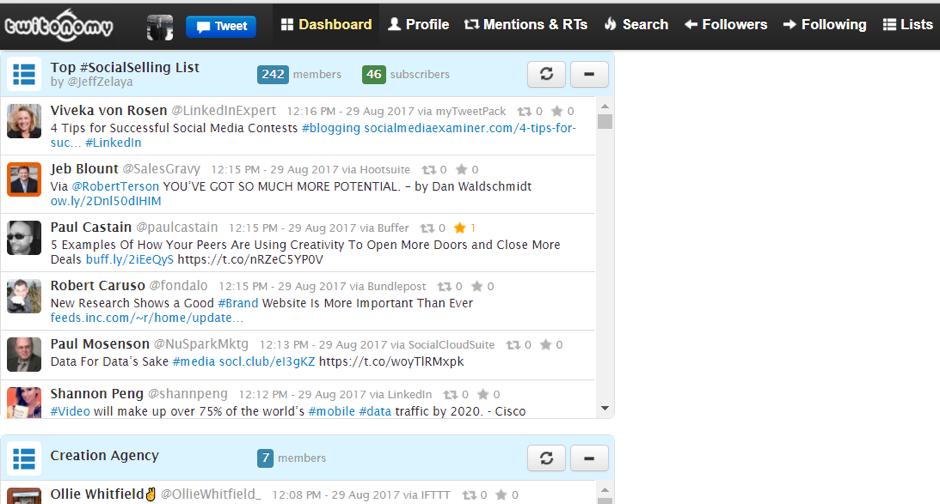
Task: Open the #data hashtag
Action: pos(375,411)
